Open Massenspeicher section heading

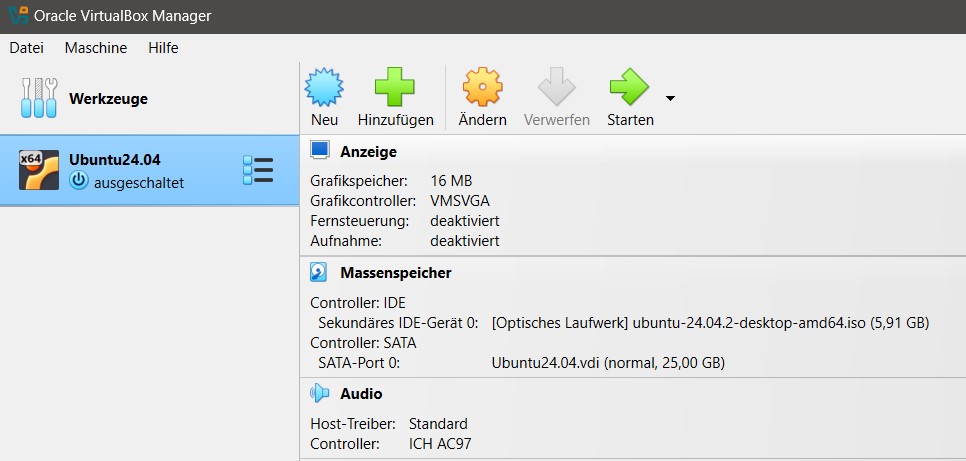coord(396,272)
